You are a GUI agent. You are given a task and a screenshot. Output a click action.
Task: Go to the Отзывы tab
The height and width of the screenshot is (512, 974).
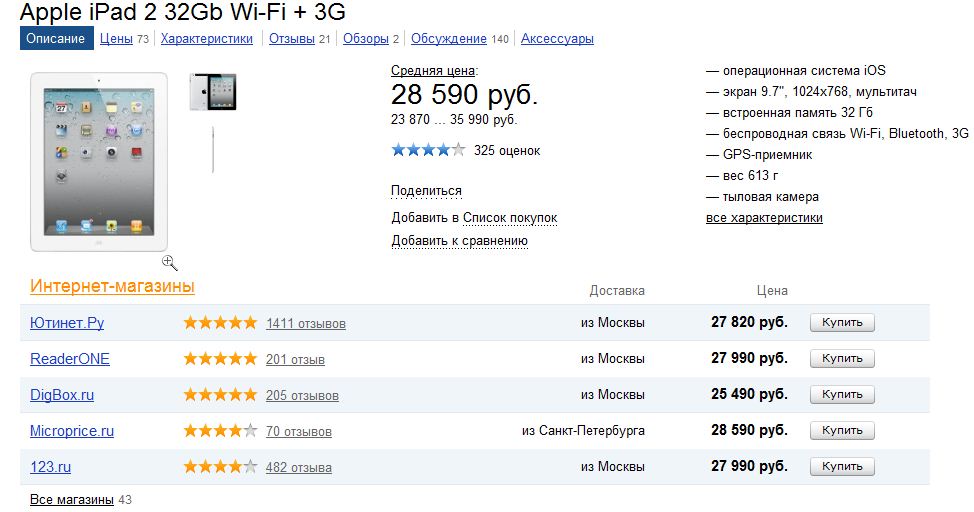[x=292, y=39]
